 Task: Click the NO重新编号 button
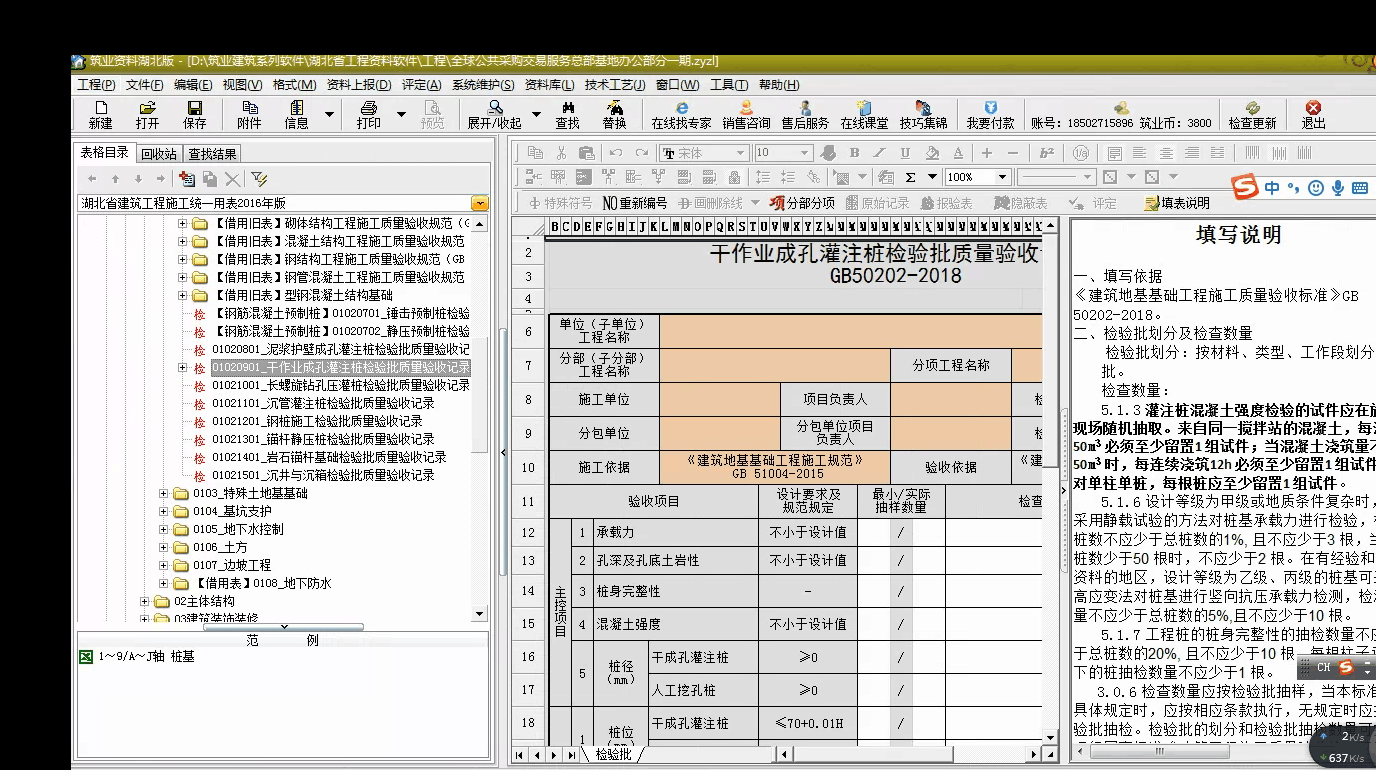635,203
